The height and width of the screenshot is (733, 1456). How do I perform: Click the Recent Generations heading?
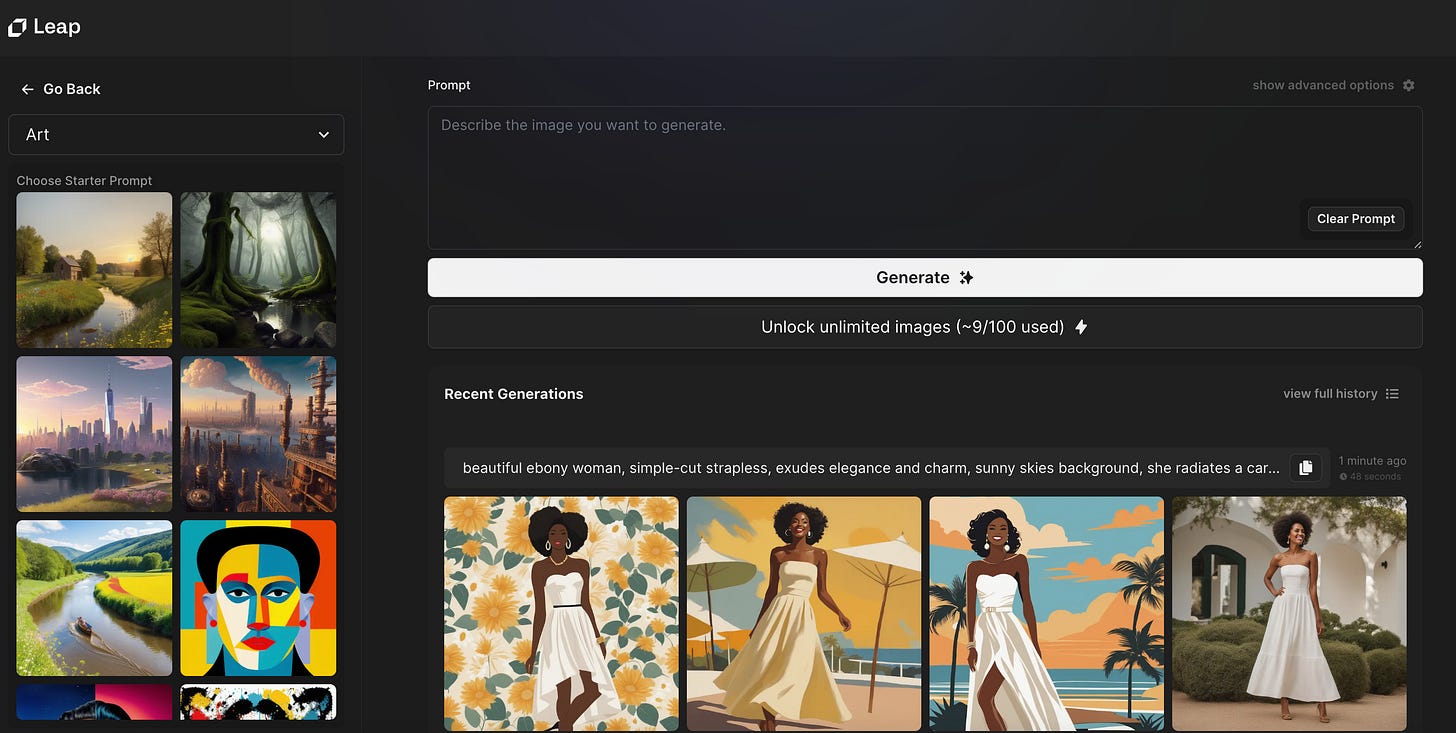coord(514,394)
